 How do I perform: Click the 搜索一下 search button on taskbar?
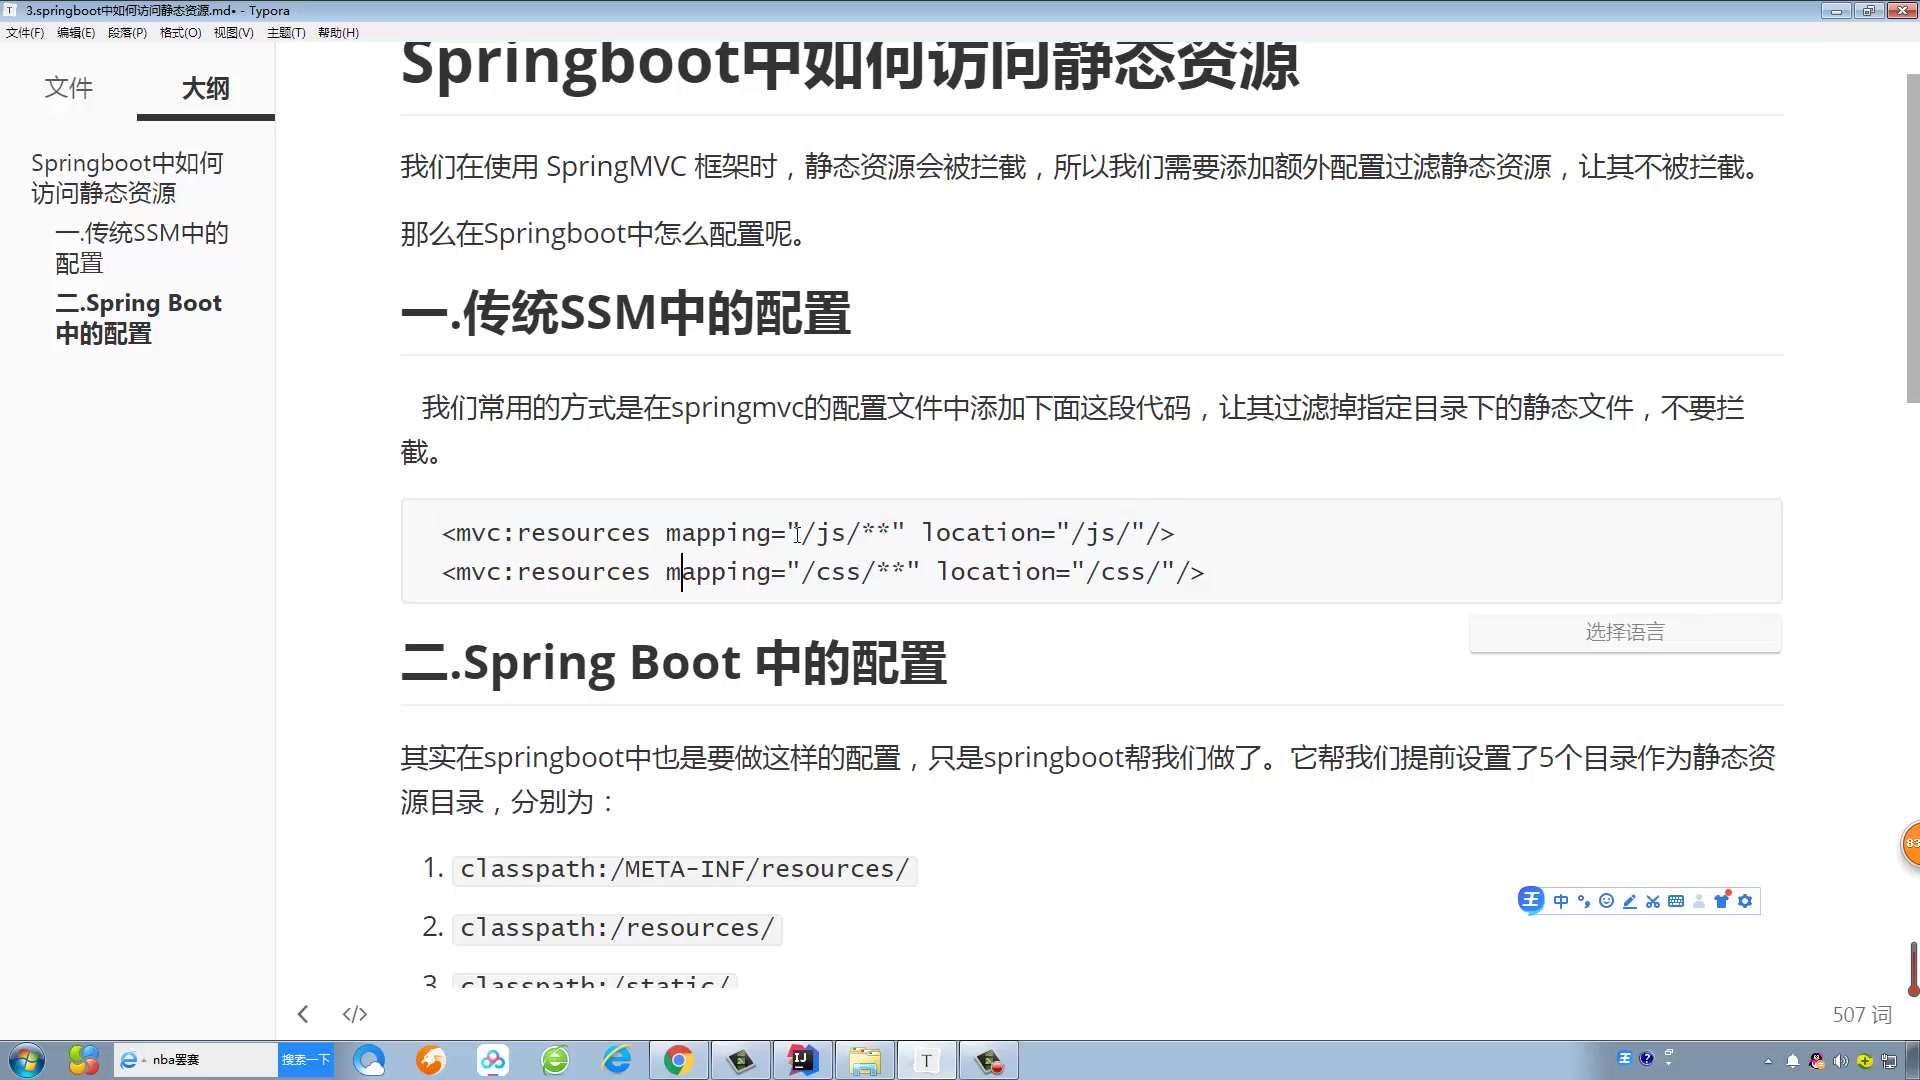coord(305,1060)
